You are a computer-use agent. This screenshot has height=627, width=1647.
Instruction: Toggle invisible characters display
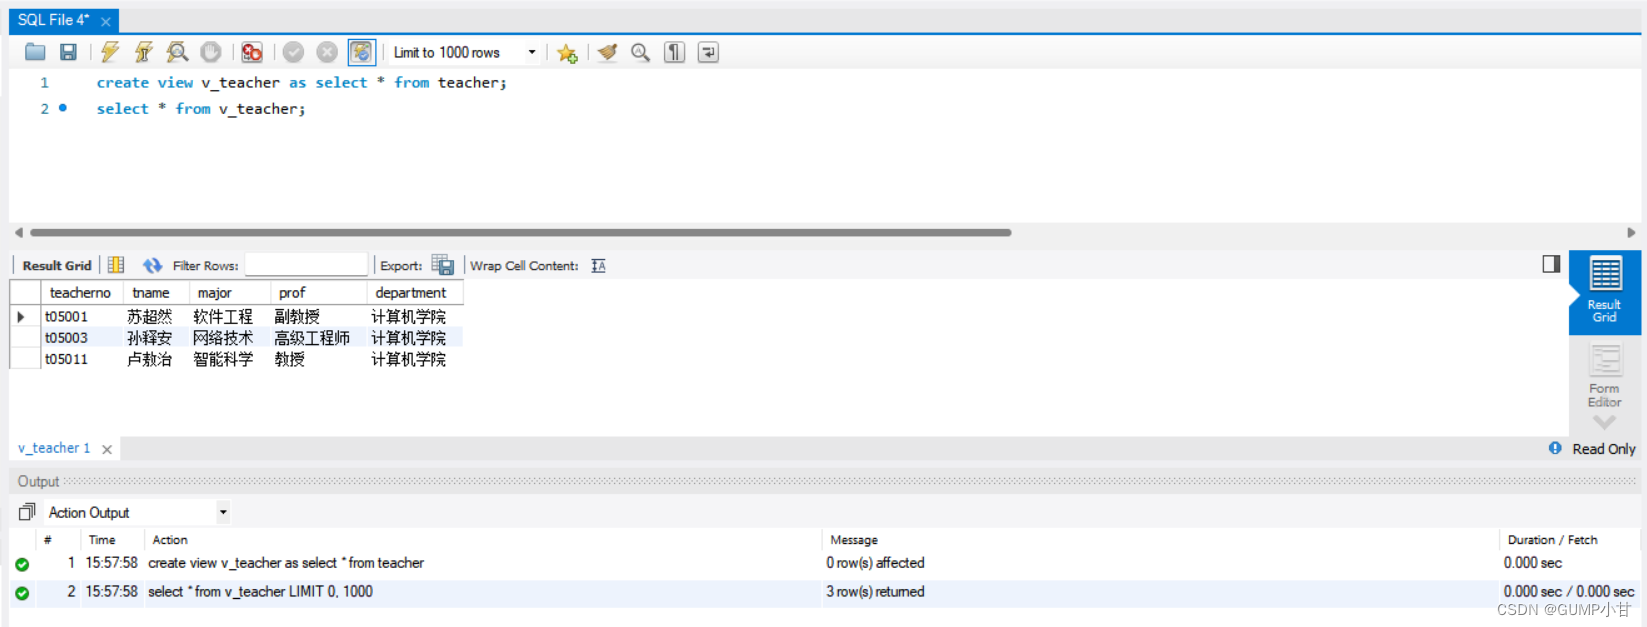pyautogui.click(x=675, y=52)
